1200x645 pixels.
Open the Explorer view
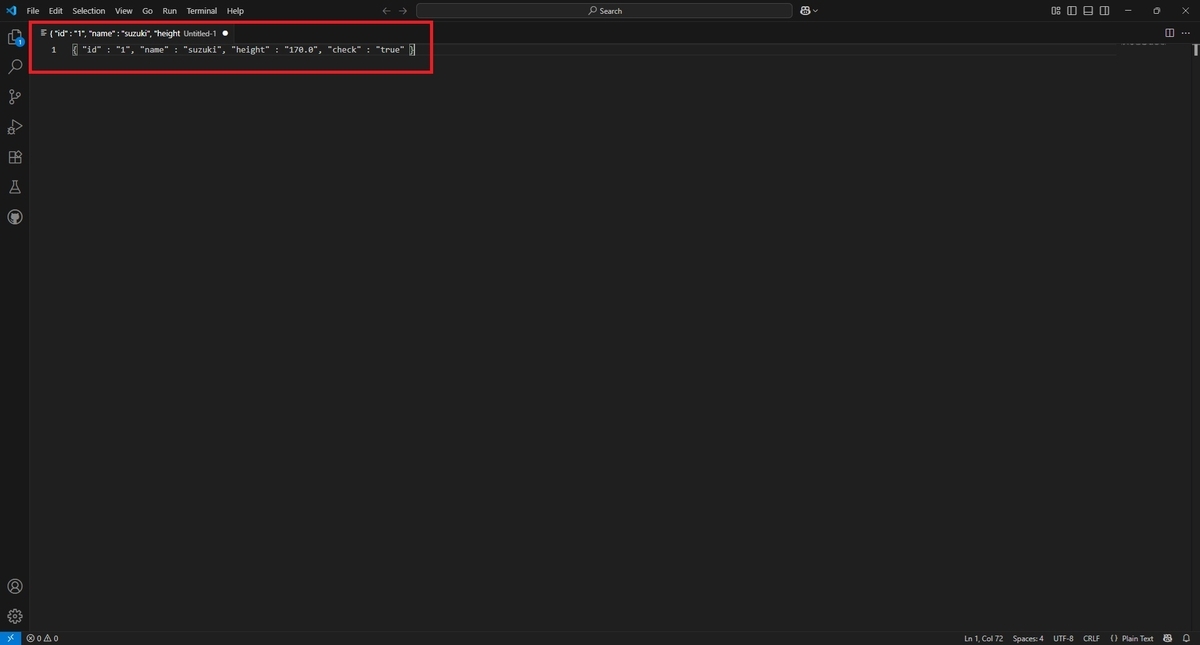pos(14,36)
